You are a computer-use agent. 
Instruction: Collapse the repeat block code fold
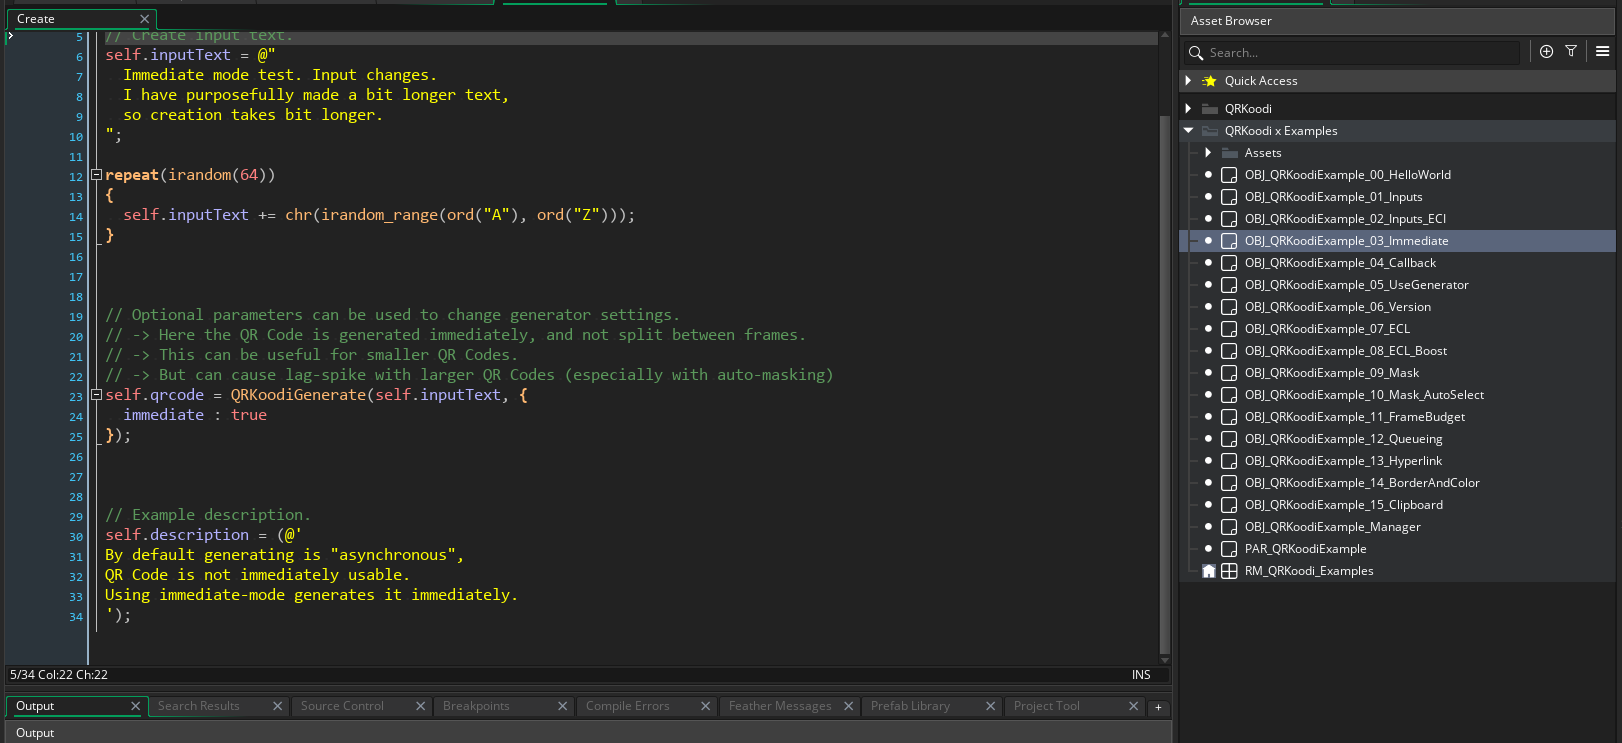pyautogui.click(x=97, y=174)
